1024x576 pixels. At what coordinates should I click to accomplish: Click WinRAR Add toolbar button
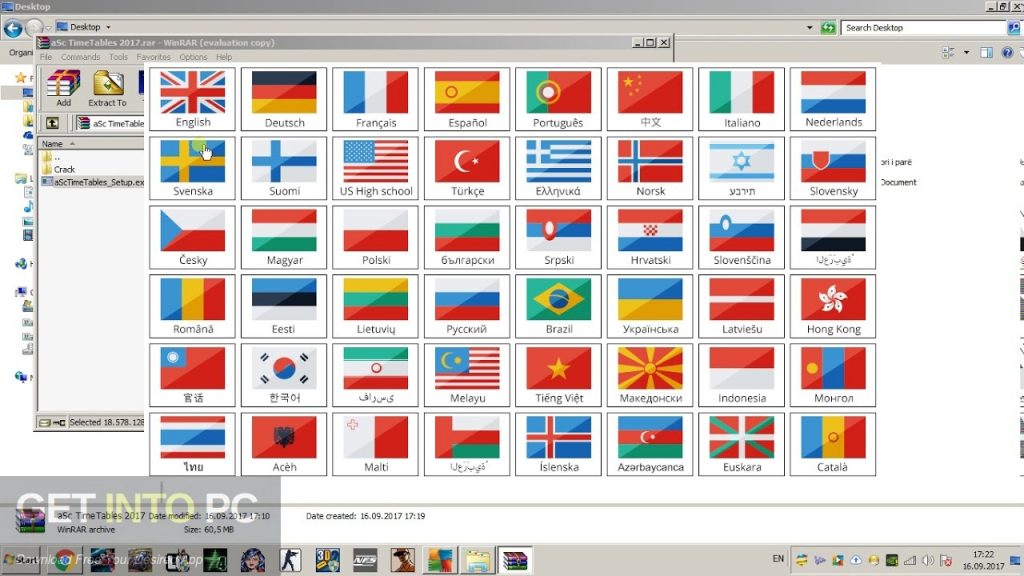(63, 89)
